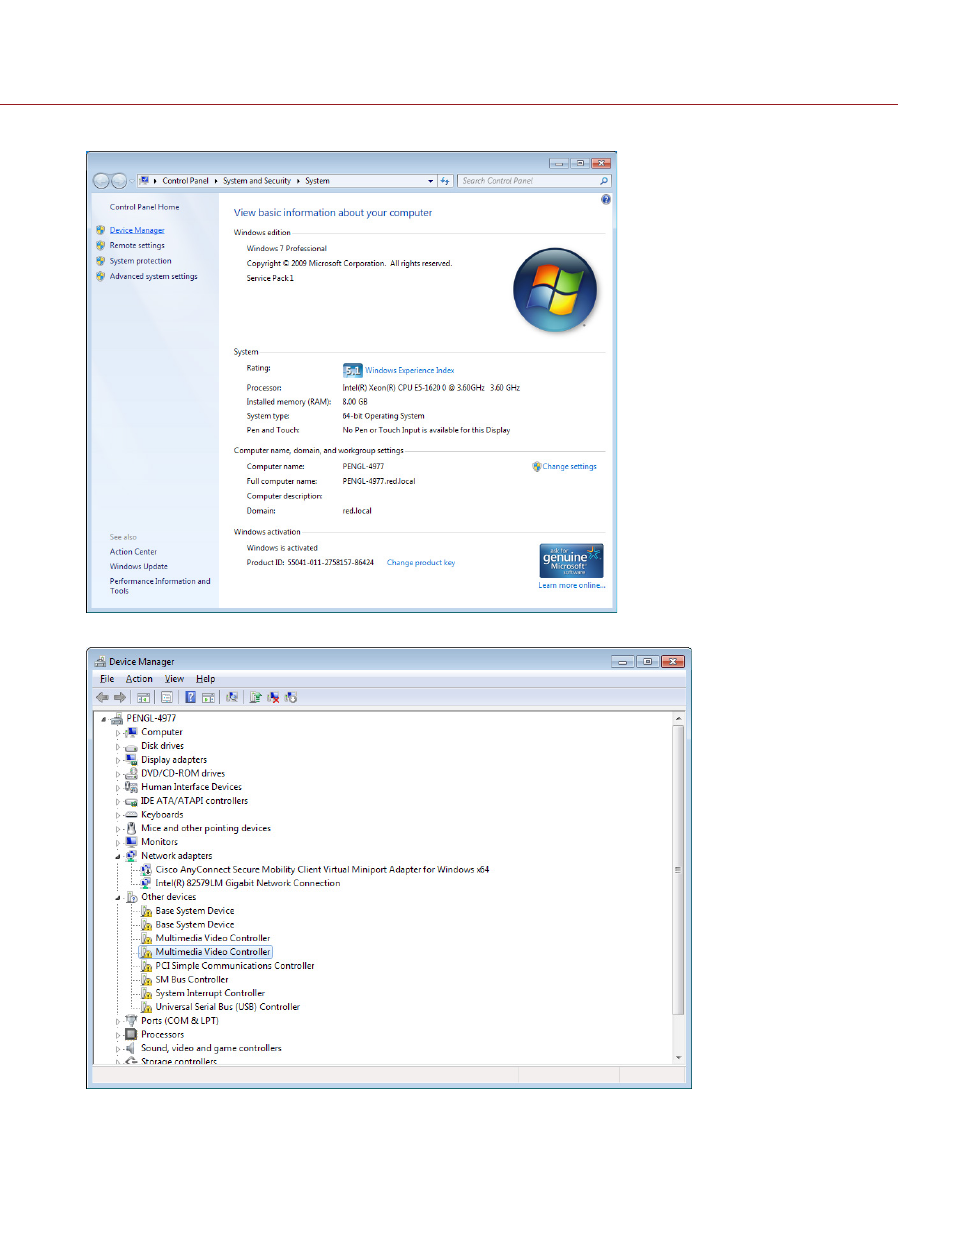Viewport: 954px width, 1235px height.
Task: Collapse the Network adapters node
Action: [x=117, y=857]
